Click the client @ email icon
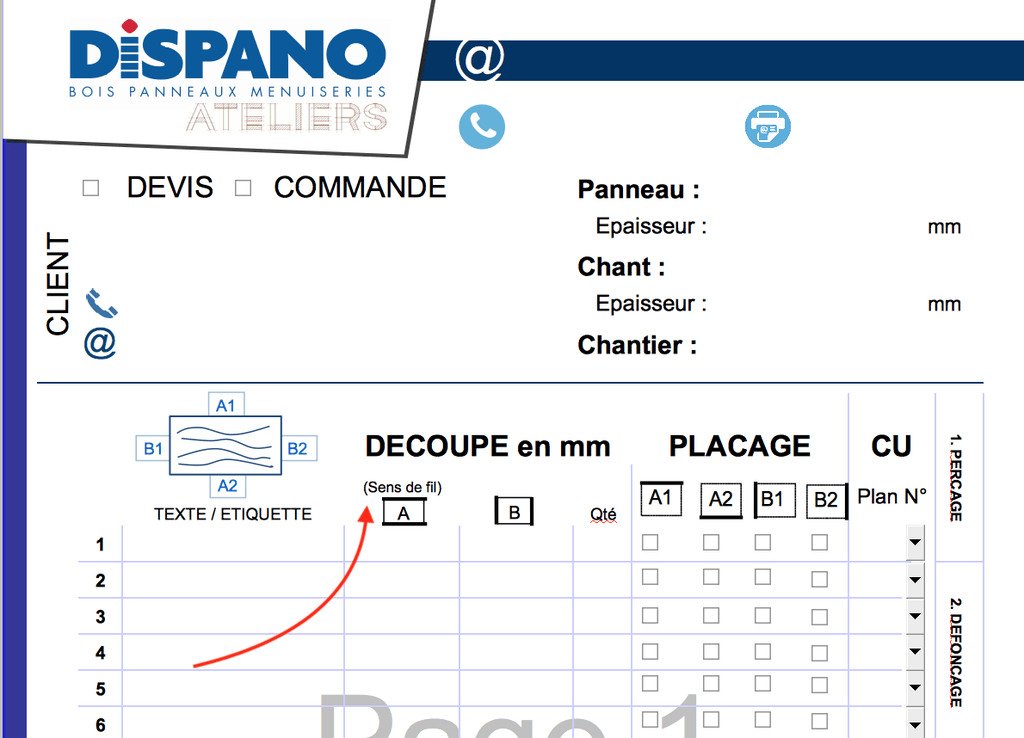Image resolution: width=1024 pixels, height=738 pixels. tap(100, 343)
